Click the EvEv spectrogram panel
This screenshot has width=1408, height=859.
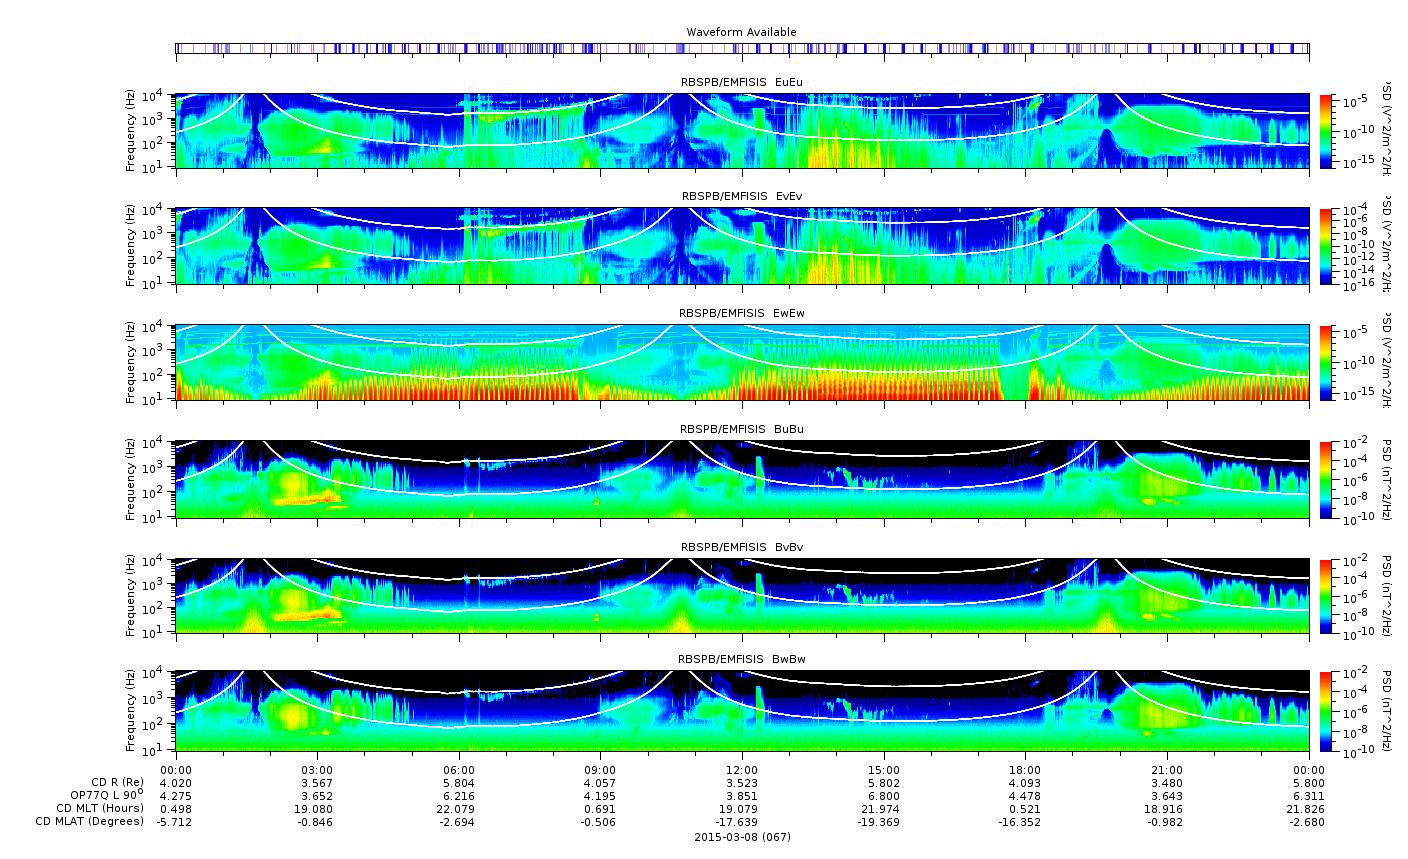pyautogui.click(x=742, y=246)
